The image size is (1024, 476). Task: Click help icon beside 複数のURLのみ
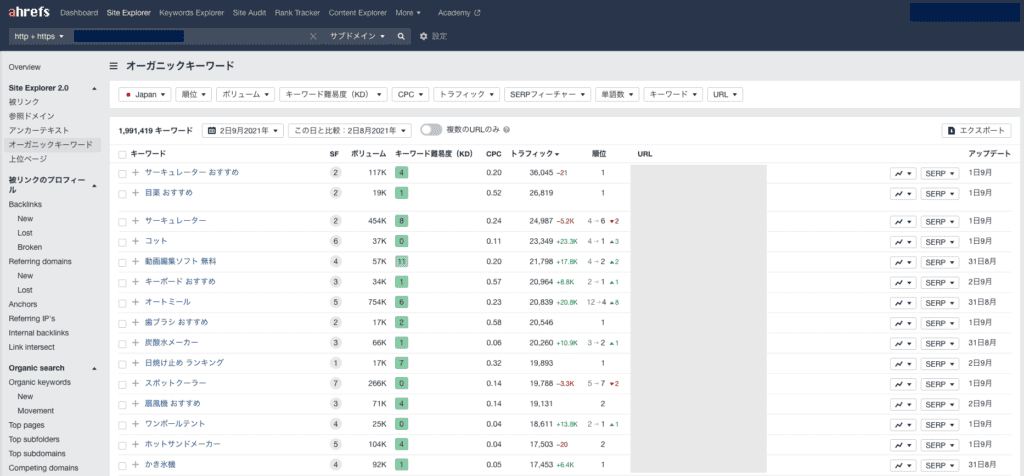[x=507, y=130]
